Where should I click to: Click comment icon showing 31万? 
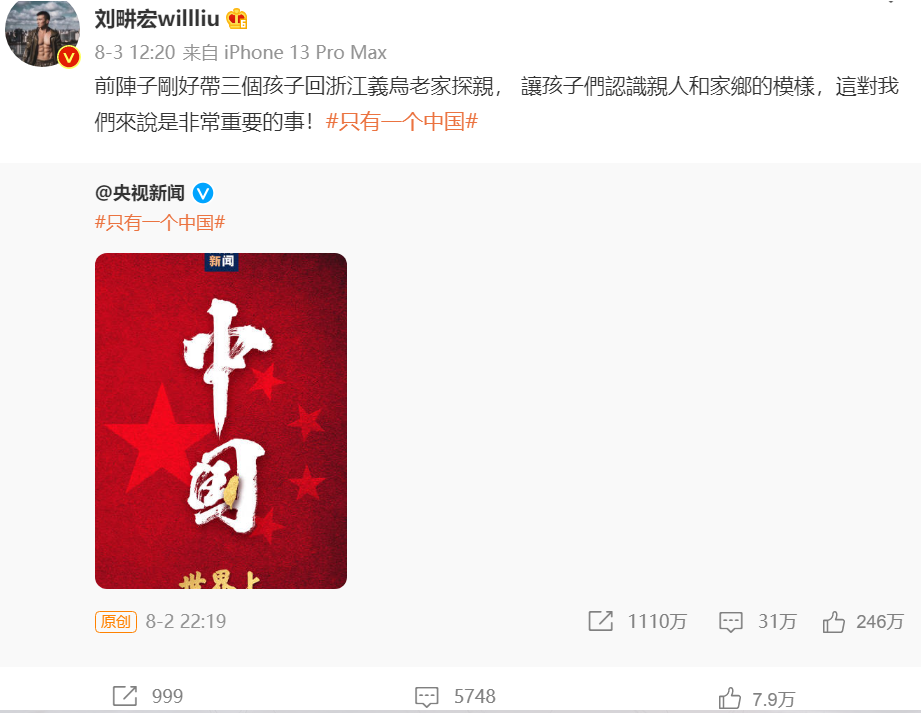pos(731,622)
